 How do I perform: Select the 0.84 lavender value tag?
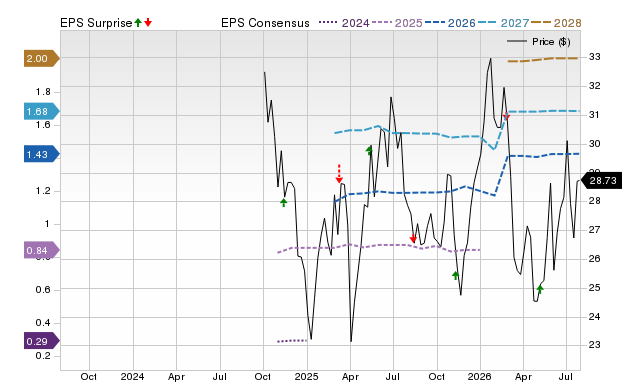(42, 250)
